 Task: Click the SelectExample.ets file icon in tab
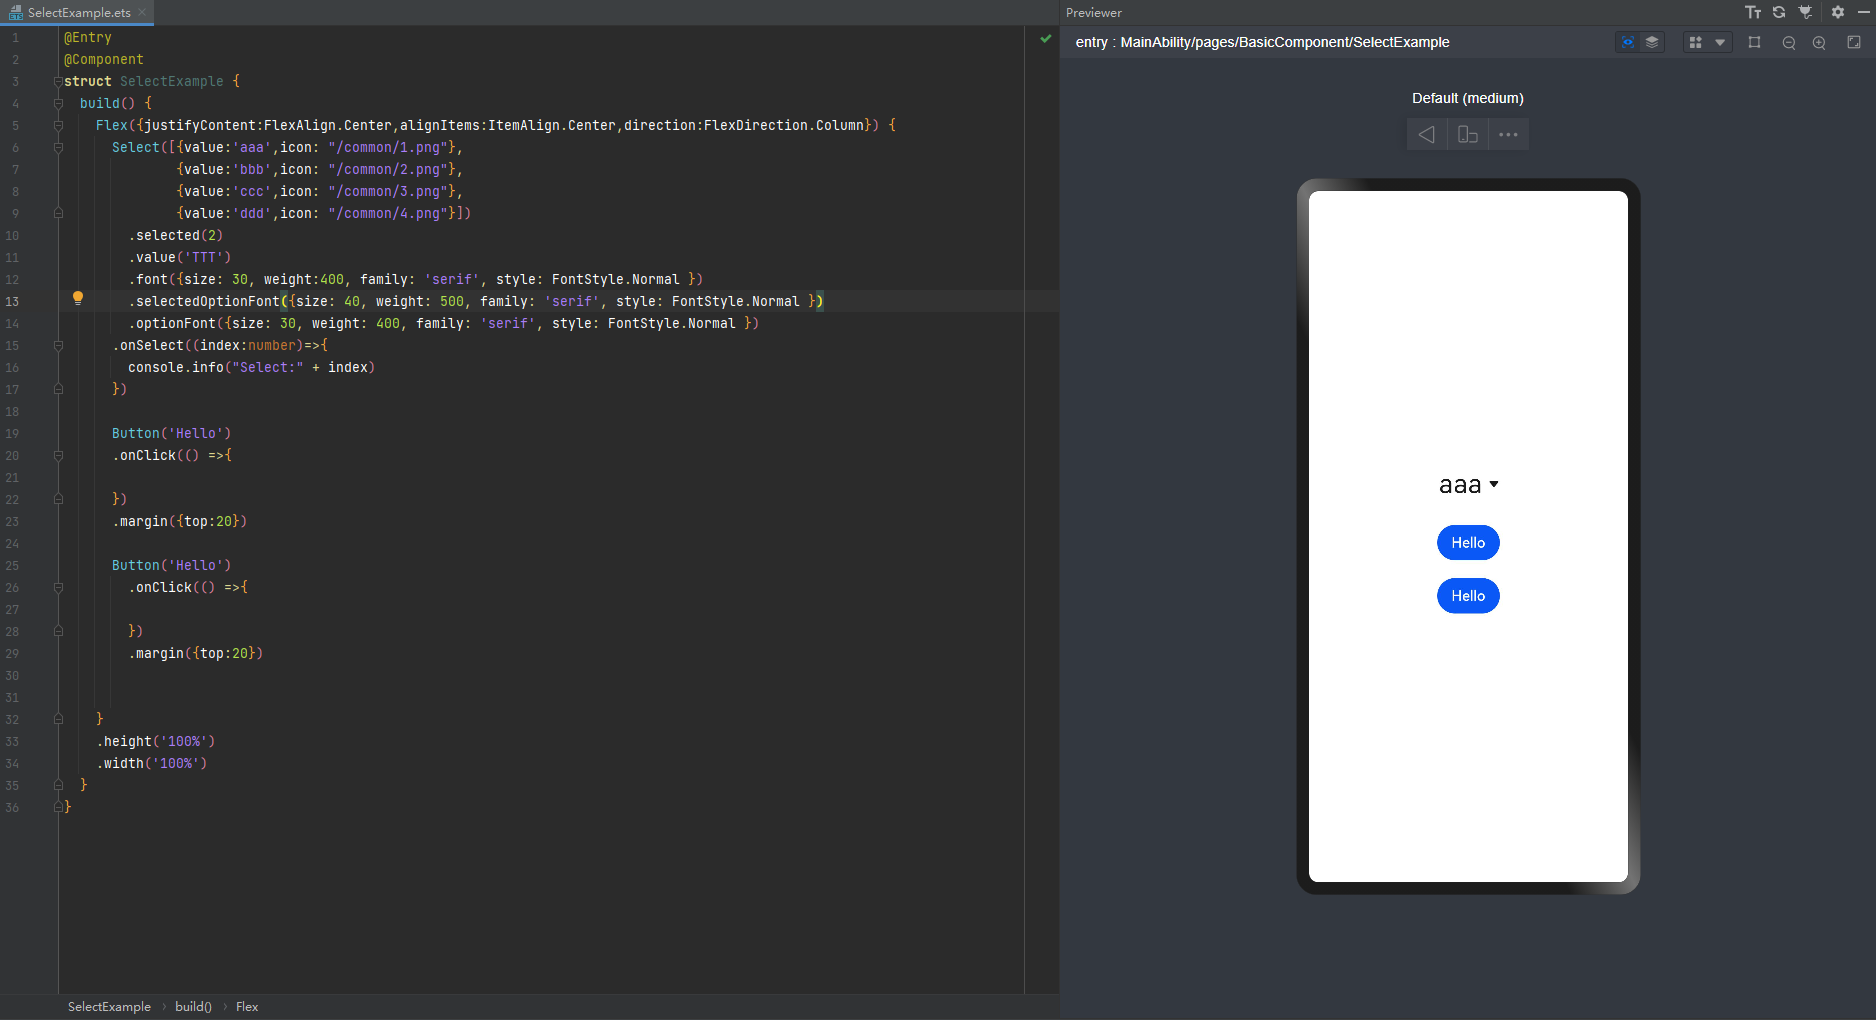(x=16, y=13)
